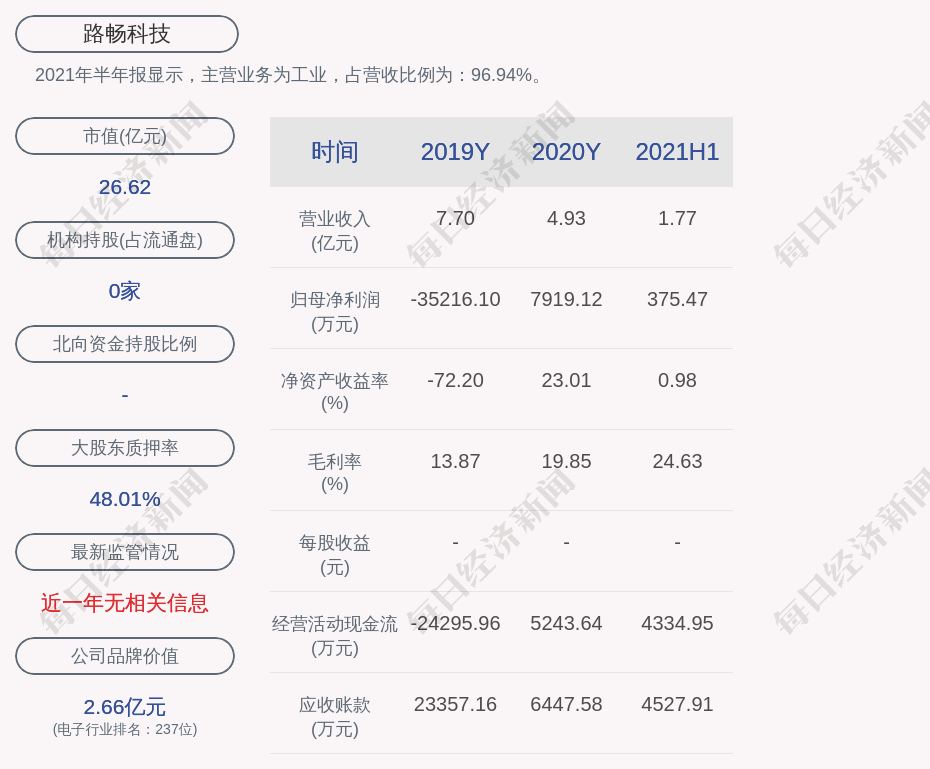Screen dimensions: 930x769
Task: Select the 北向资金持股比例 label pill
Action: (125, 344)
